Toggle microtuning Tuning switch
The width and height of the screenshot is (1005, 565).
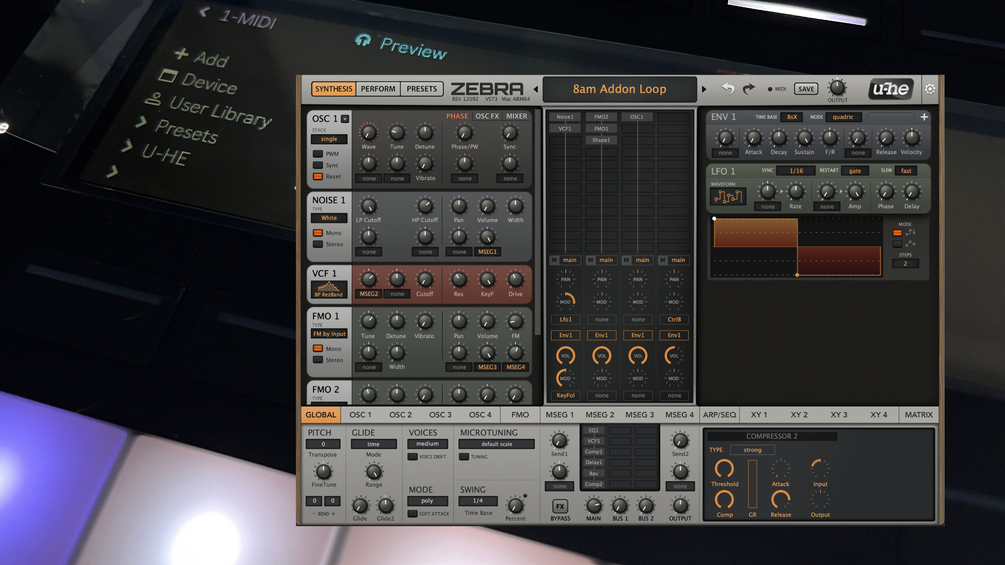[x=464, y=457]
